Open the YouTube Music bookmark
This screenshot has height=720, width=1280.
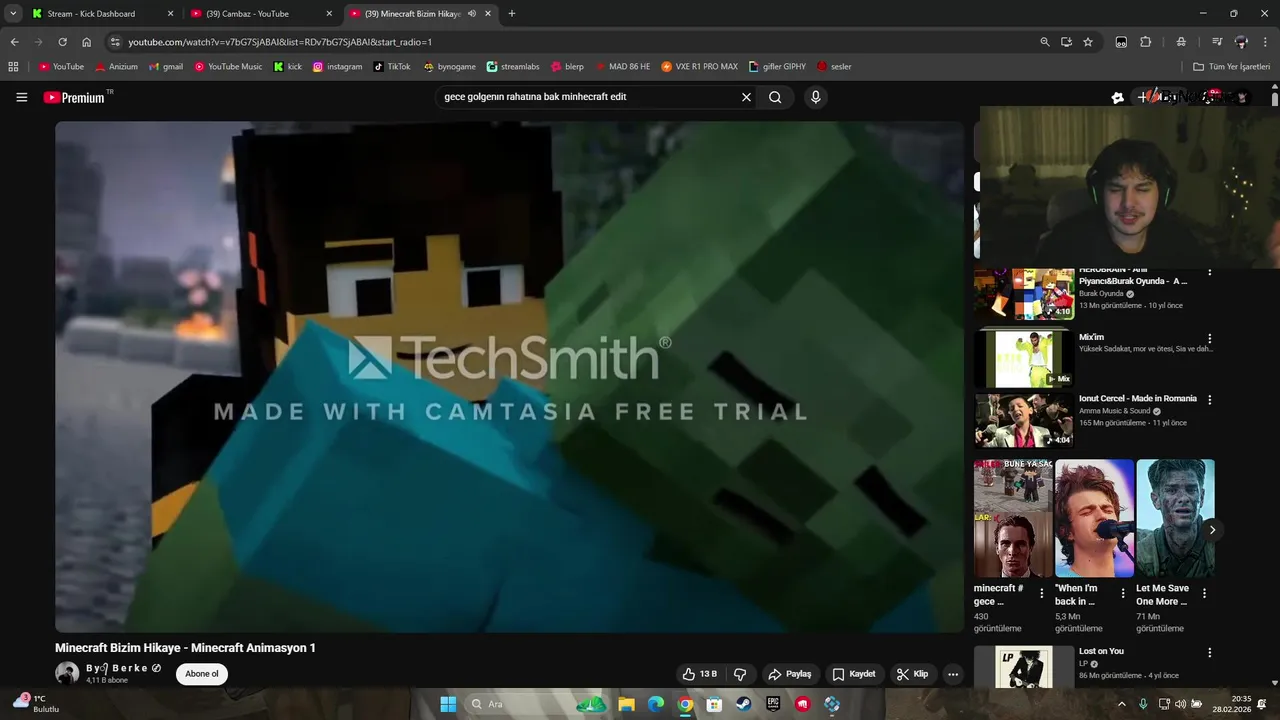[x=228, y=67]
